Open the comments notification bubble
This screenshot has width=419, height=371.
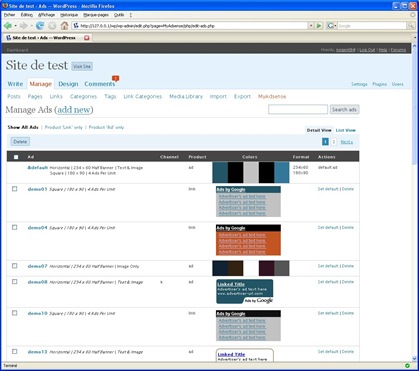[115, 78]
